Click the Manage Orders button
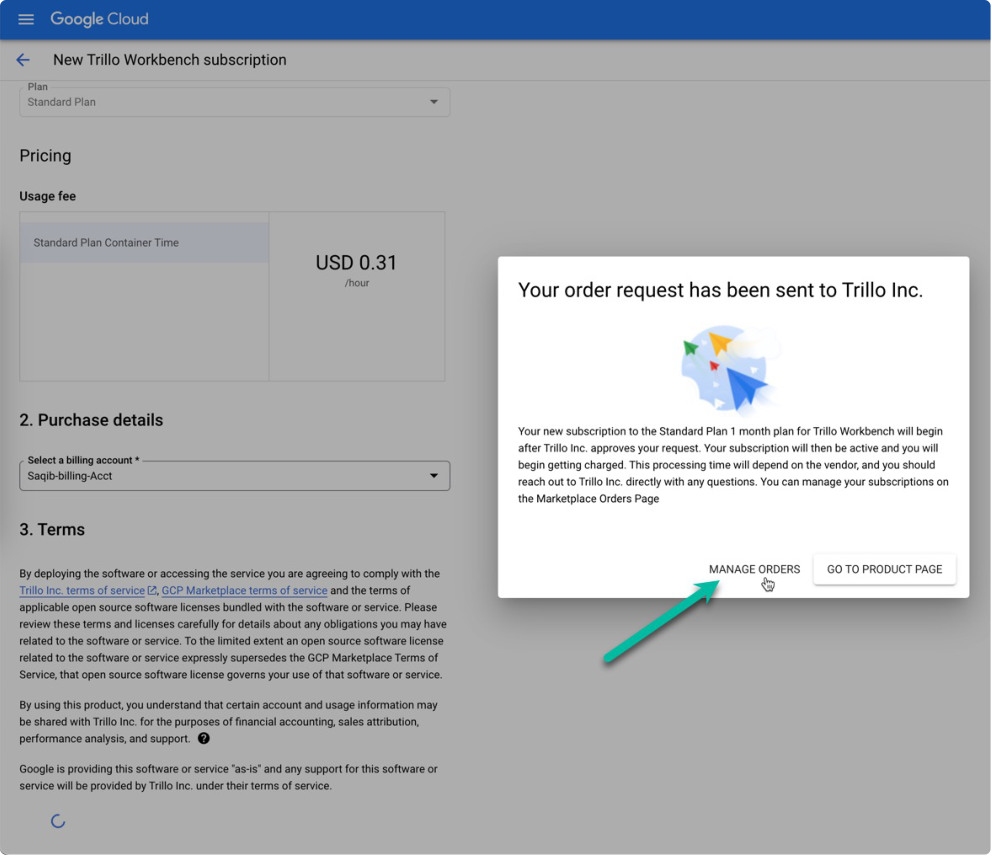The width and height of the screenshot is (992, 857). click(754, 569)
